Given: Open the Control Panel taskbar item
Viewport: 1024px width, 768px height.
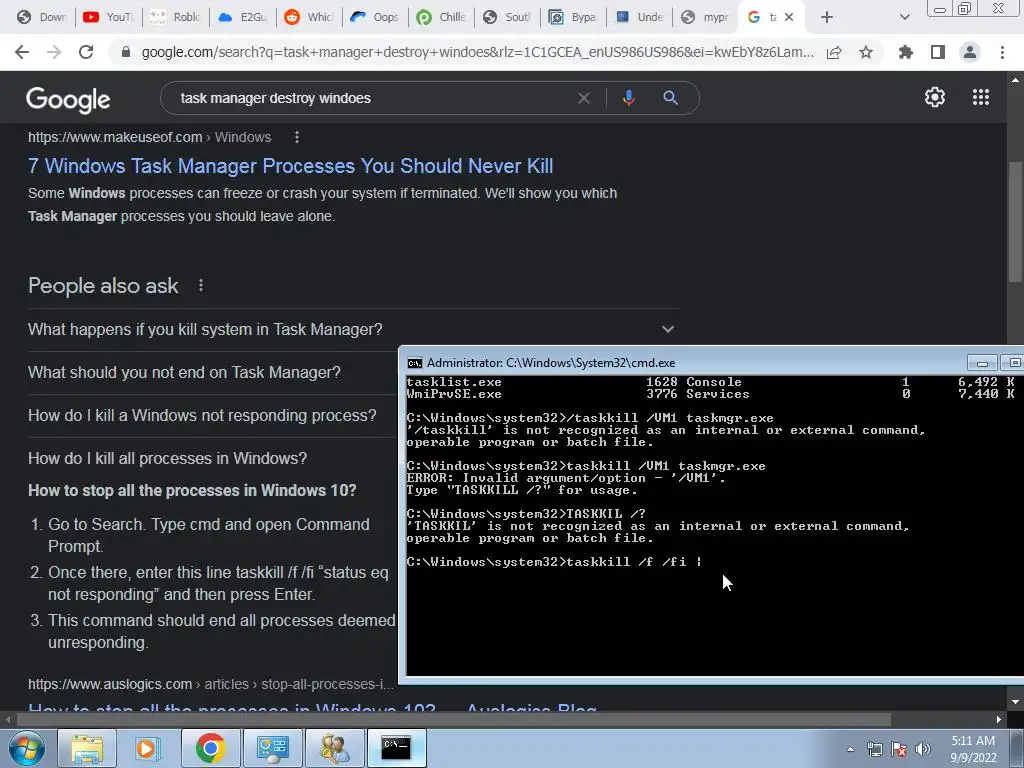Looking at the screenshot, I should [272, 748].
